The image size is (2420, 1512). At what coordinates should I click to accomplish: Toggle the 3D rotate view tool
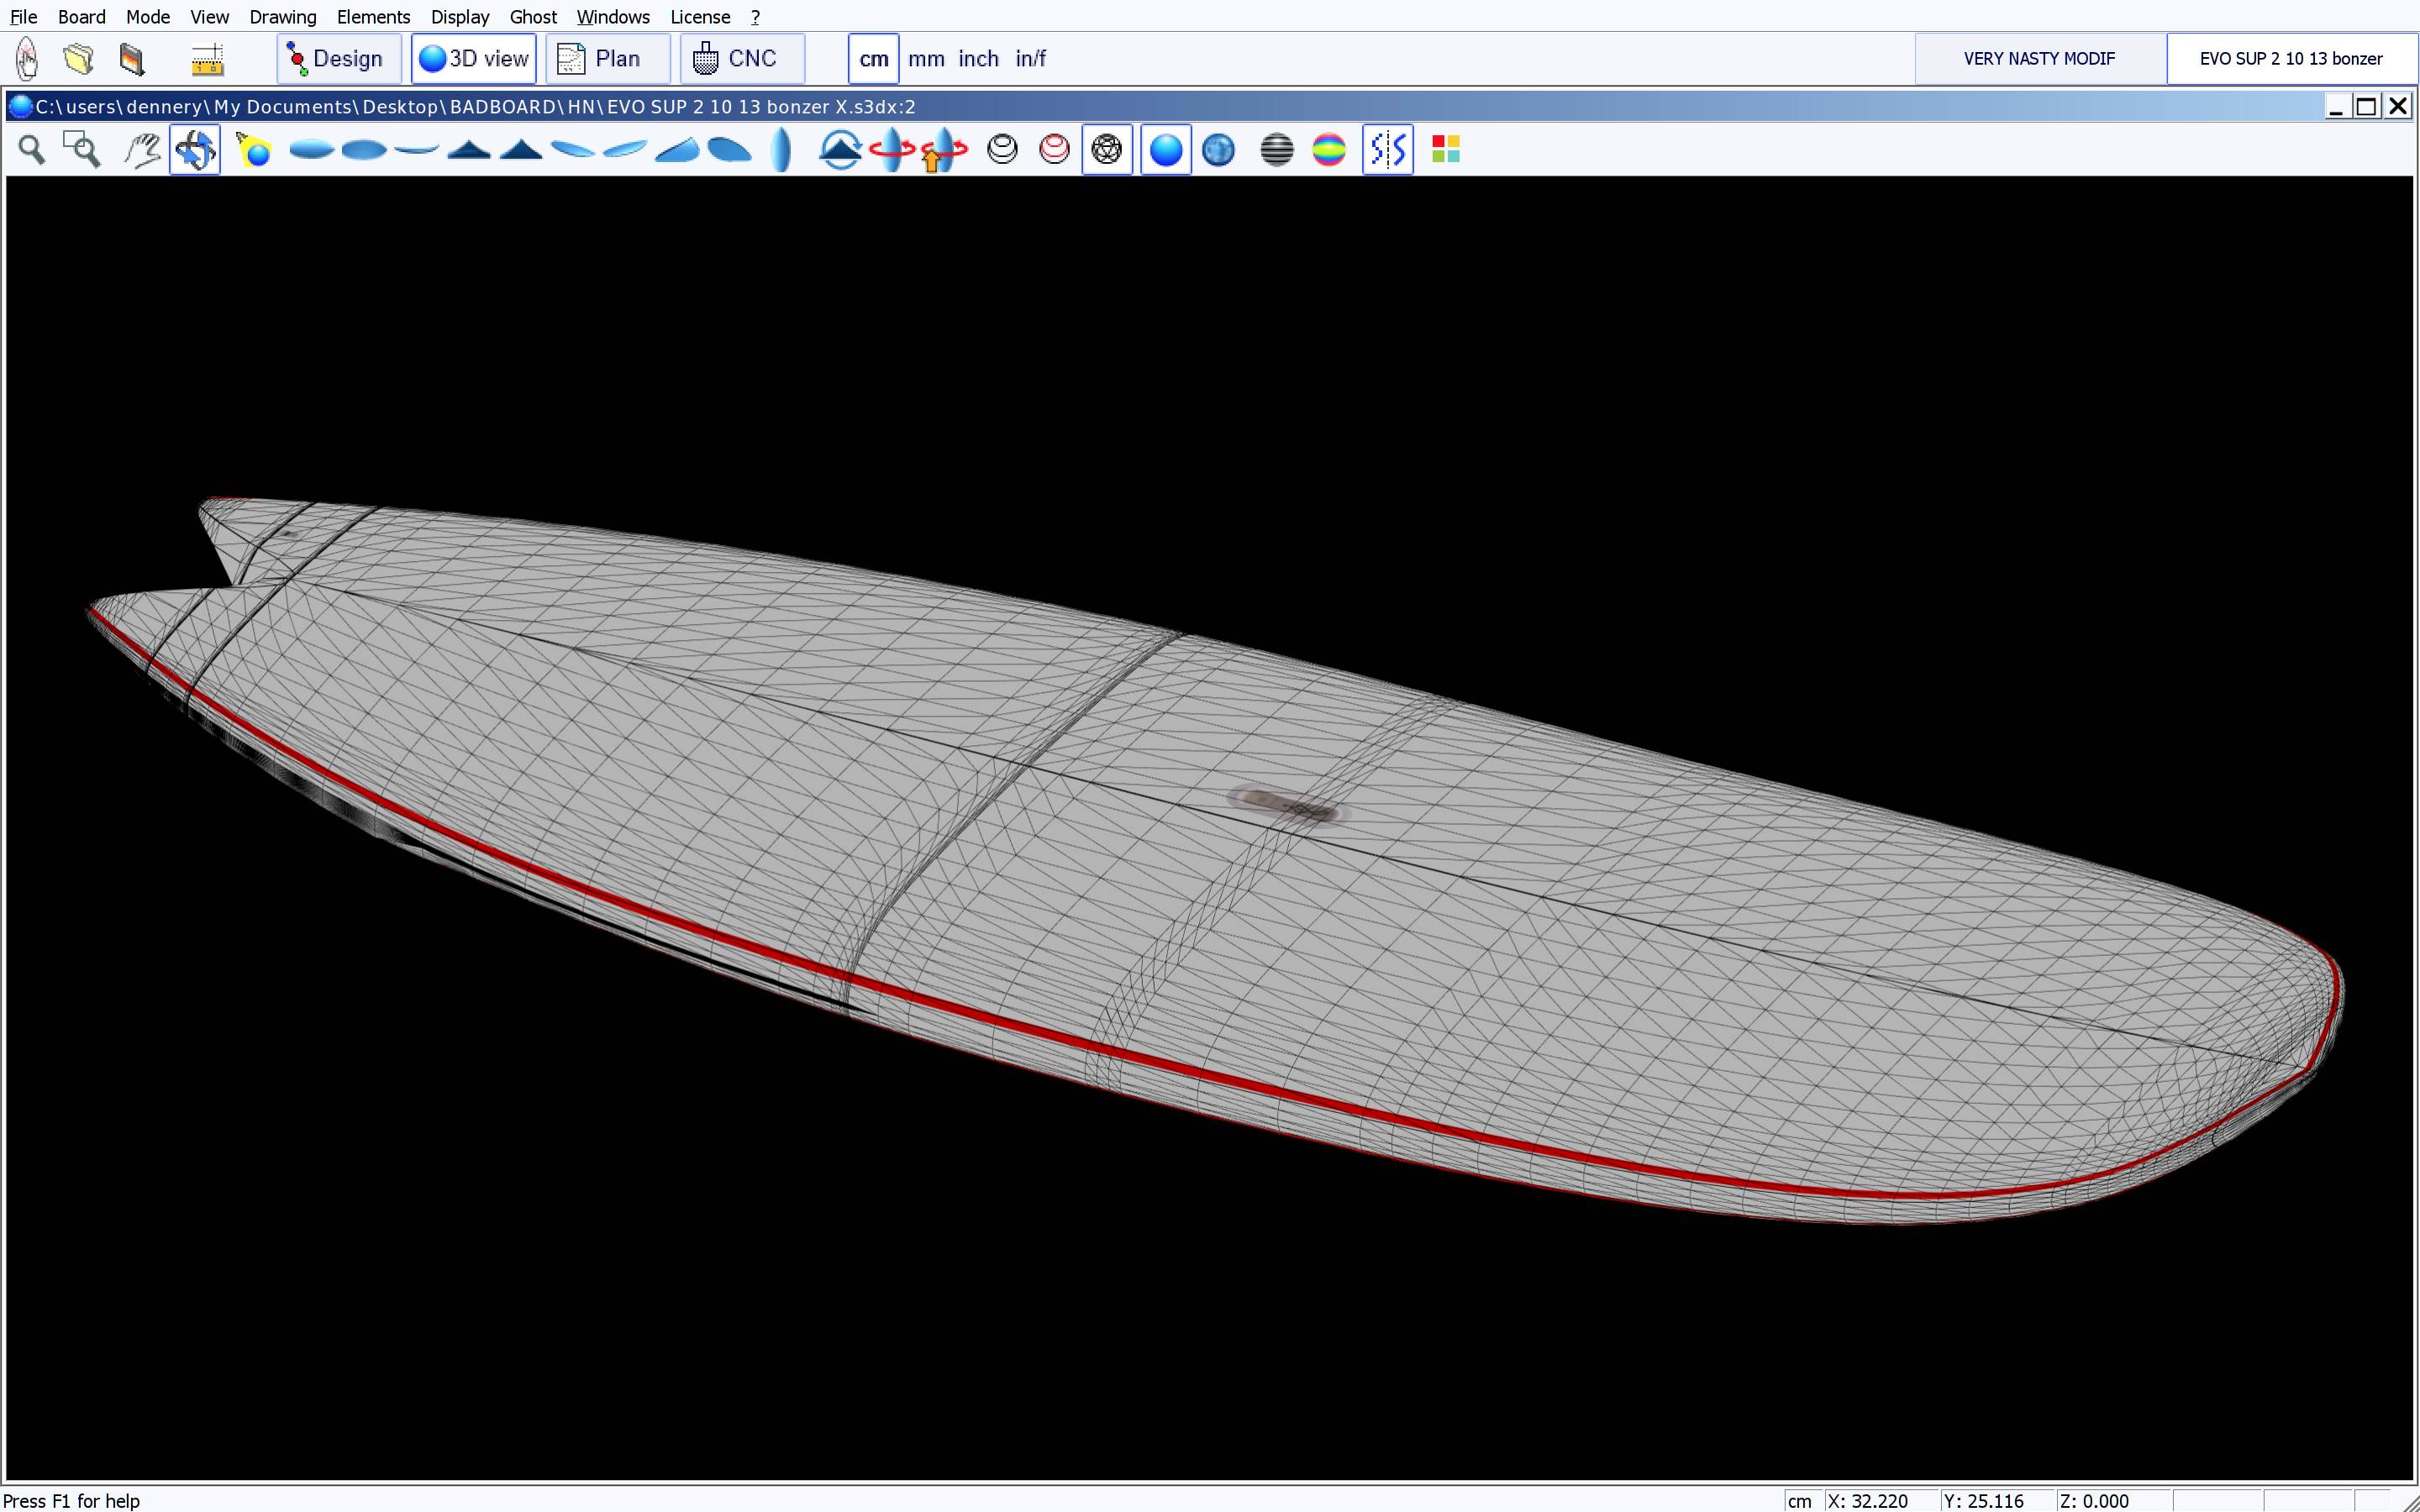(x=195, y=150)
